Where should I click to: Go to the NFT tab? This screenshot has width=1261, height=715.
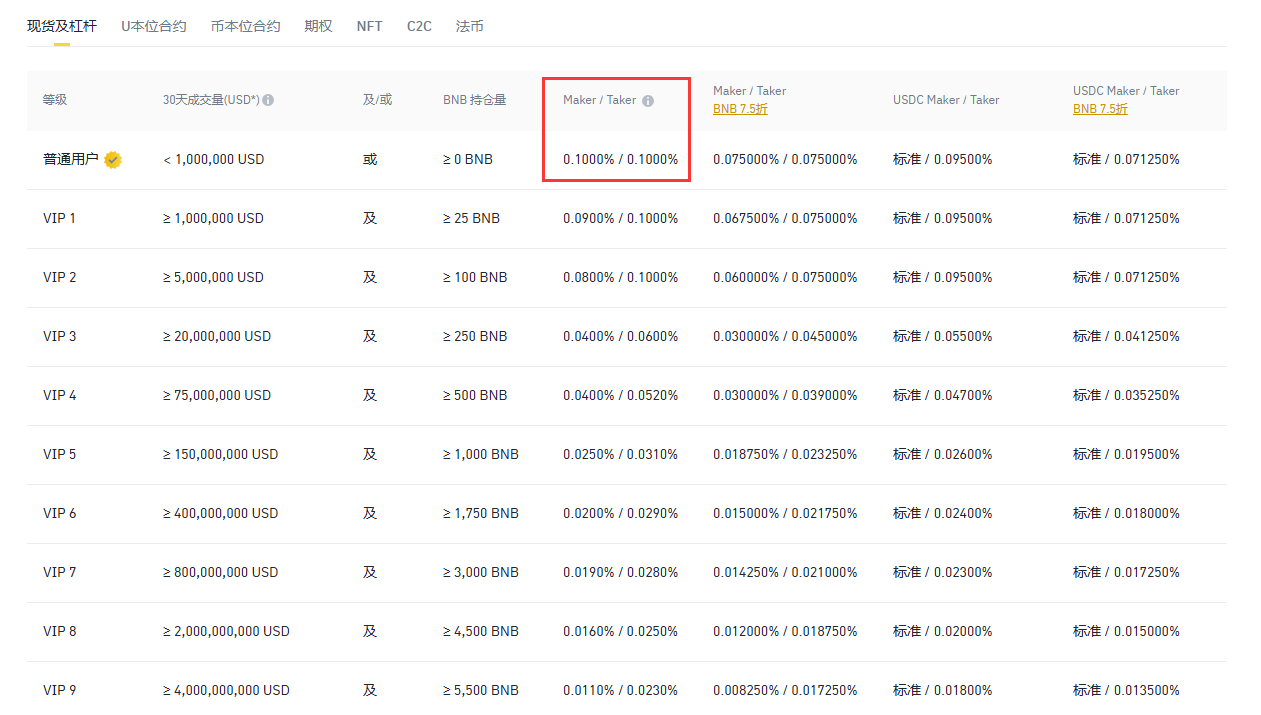[370, 26]
